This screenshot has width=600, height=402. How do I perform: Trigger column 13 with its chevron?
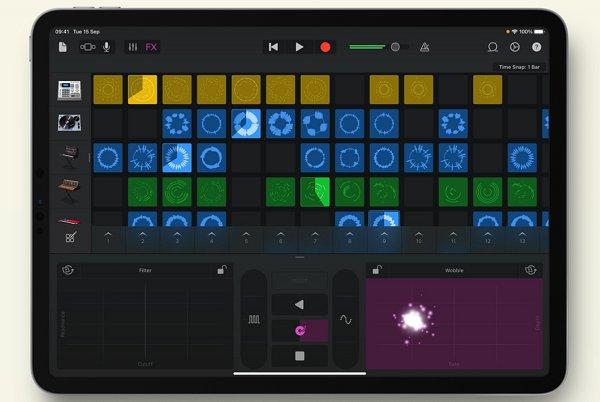click(x=522, y=238)
